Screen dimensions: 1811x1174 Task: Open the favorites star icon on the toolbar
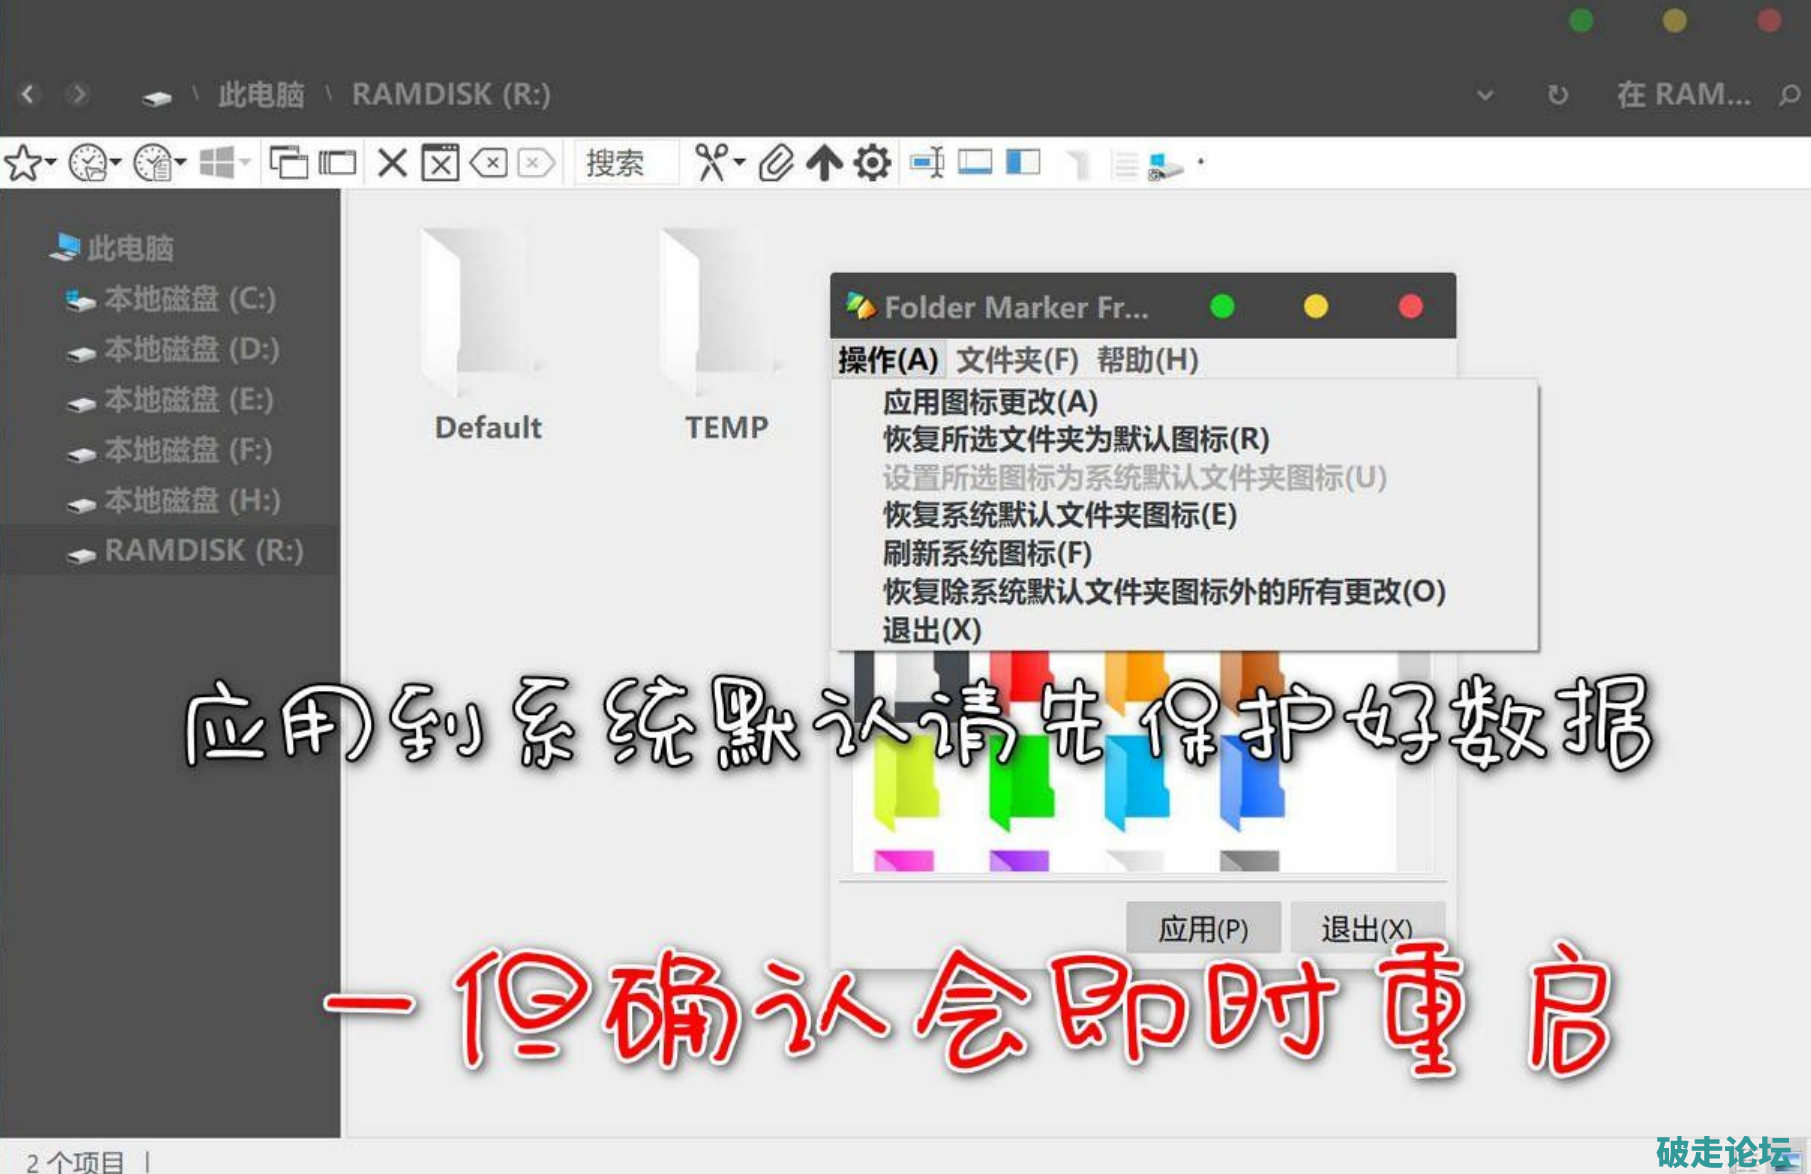[22, 163]
